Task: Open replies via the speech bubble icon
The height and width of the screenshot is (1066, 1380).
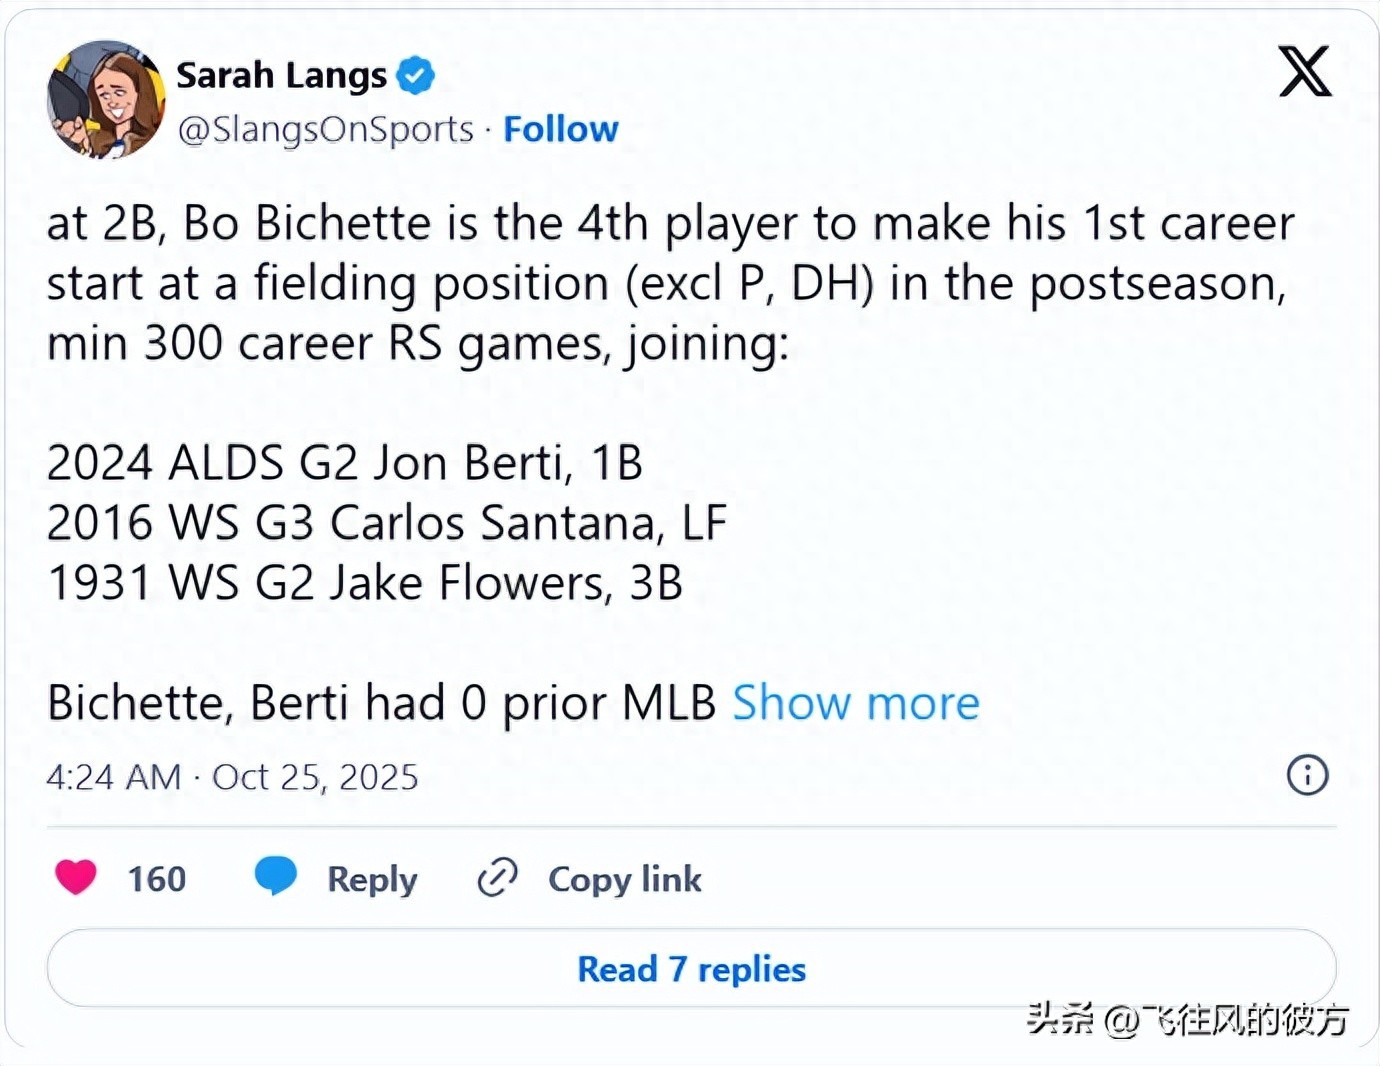Action: coord(276,878)
